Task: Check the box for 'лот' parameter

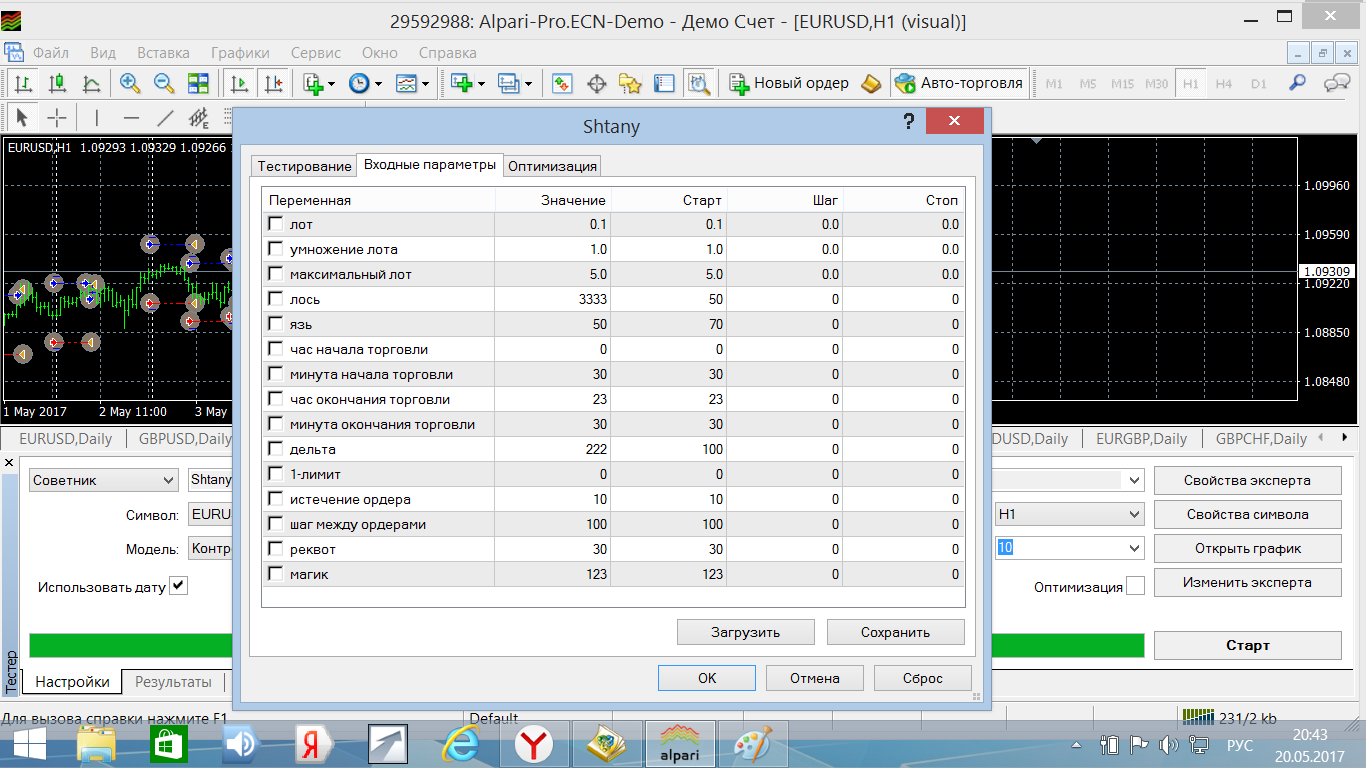Action: pyautogui.click(x=276, y=224)
